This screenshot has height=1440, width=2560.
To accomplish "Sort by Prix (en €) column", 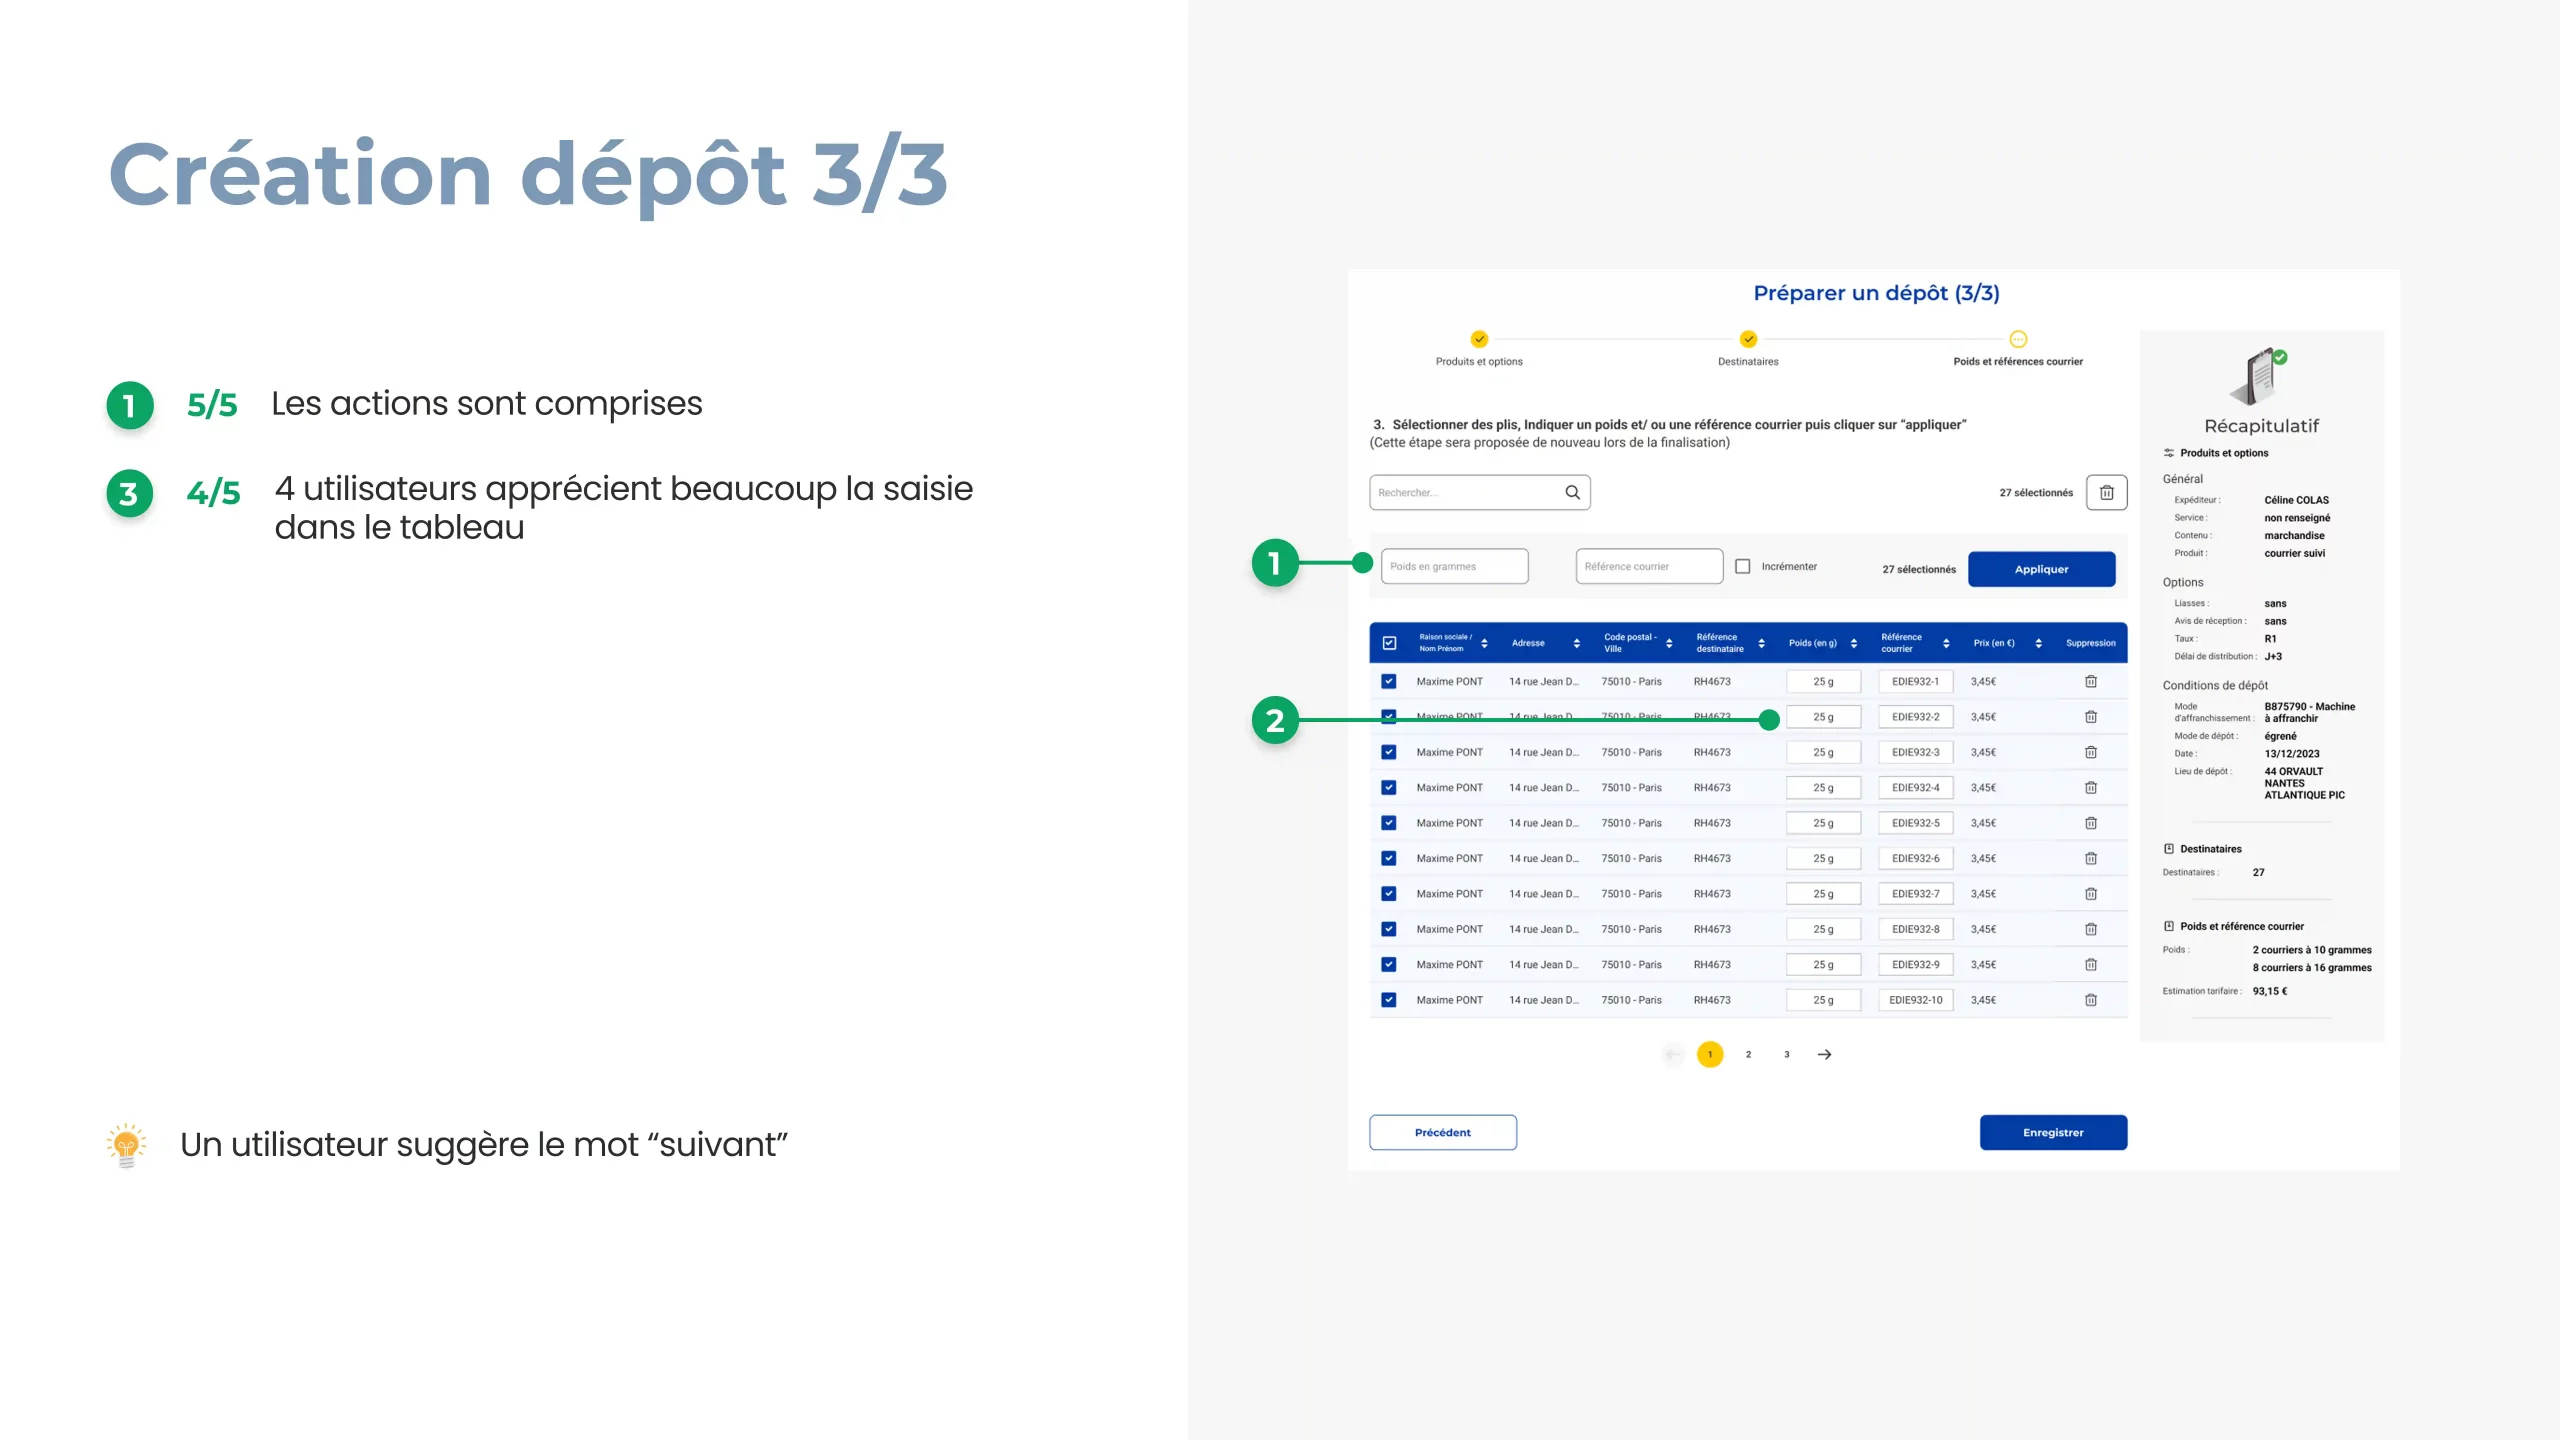I will [2038, 643].
